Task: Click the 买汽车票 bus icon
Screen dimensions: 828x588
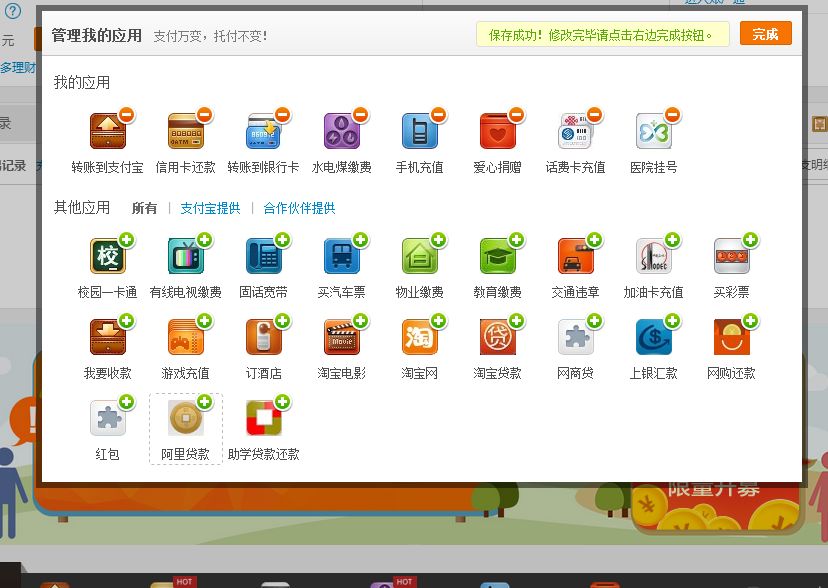Action: 342,256
